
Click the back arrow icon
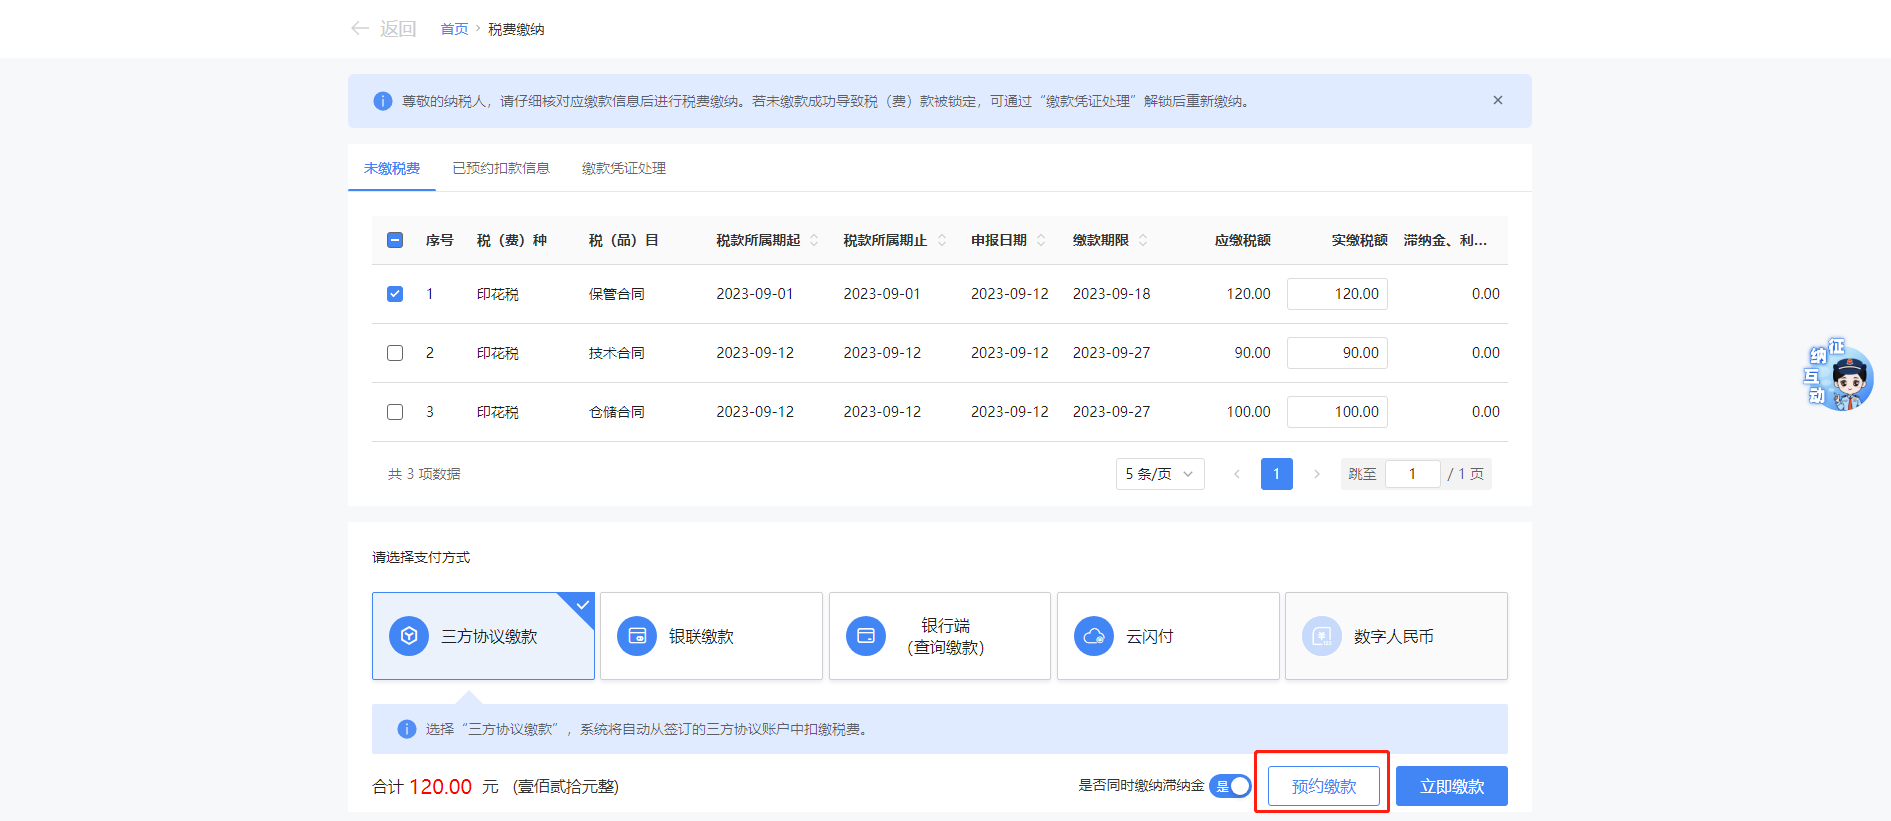click(360, 29)
